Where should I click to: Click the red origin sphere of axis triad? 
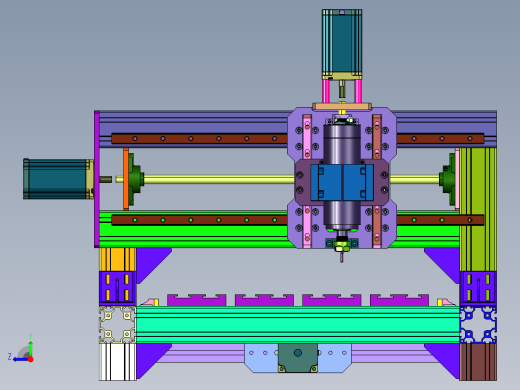tap(31, 359)
